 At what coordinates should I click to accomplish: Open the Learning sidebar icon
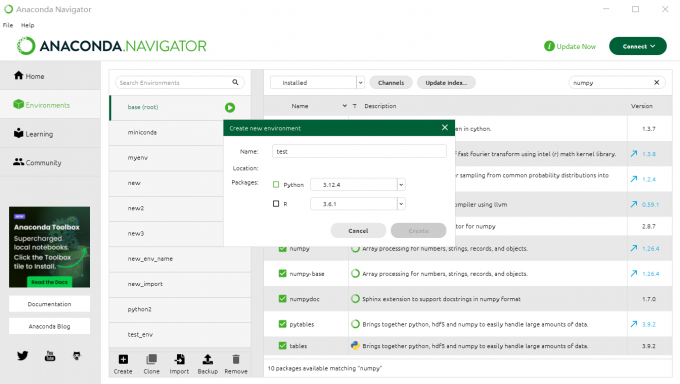(18, 133)
